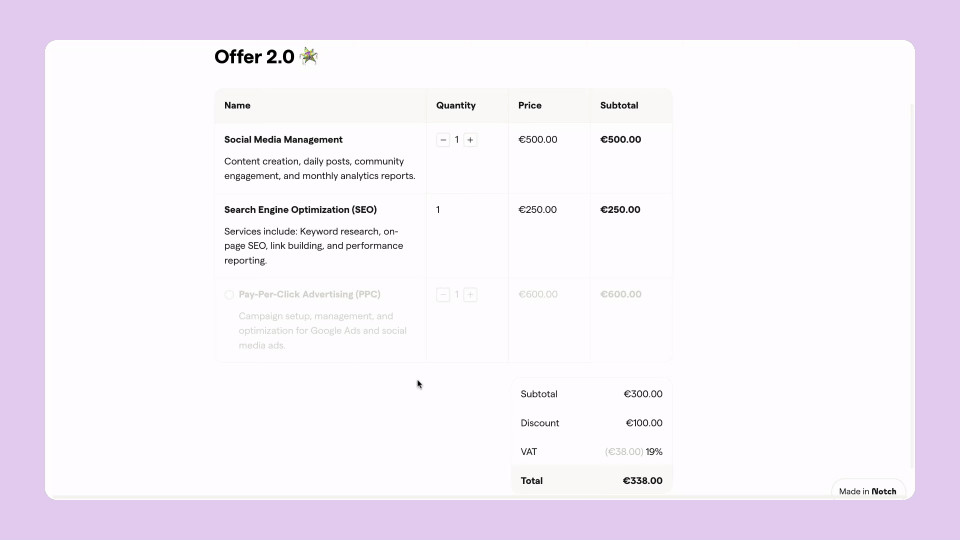Click minus button for Pay-Per-Click Advertising

443,295
